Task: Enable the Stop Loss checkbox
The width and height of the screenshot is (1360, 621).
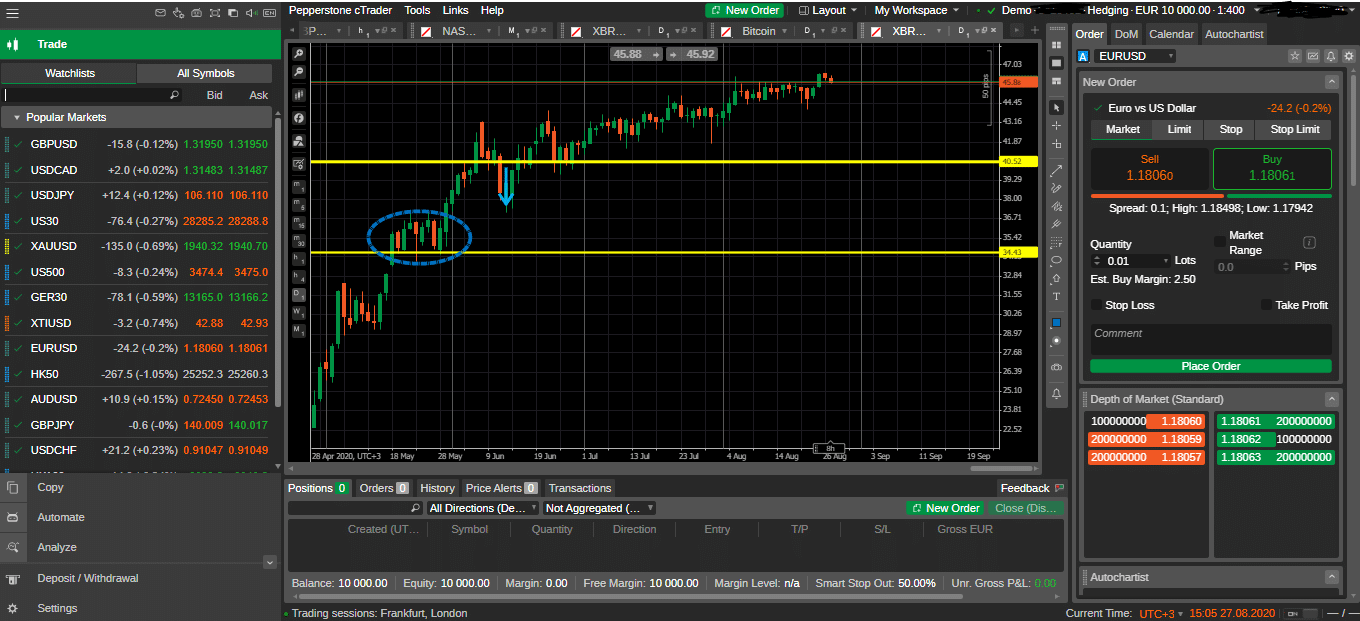Action: click(x=1098, y=305)
